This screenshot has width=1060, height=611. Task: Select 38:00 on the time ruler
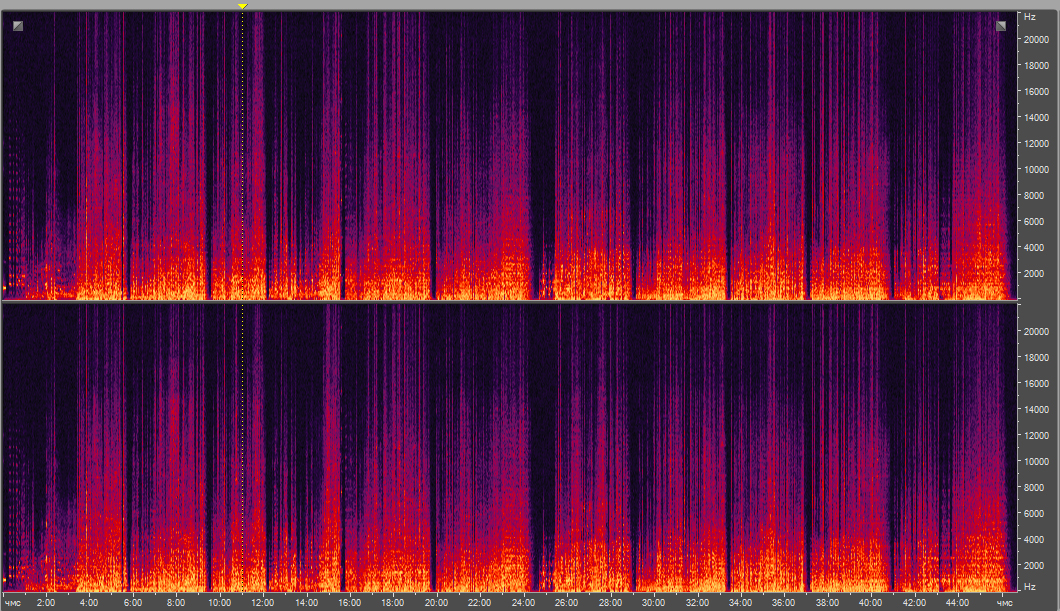pyautogui.click(x=827, y=603)
